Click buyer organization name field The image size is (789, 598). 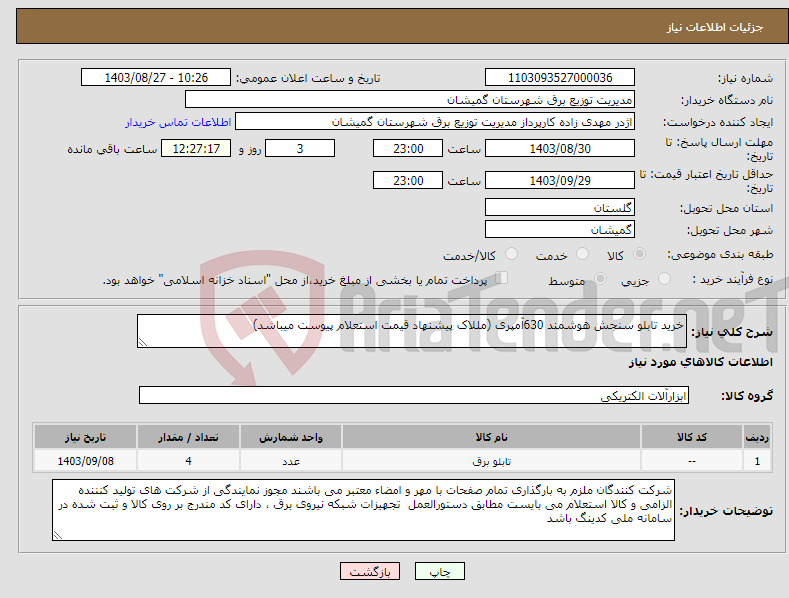pyautogui.click(x=410, y=100)
